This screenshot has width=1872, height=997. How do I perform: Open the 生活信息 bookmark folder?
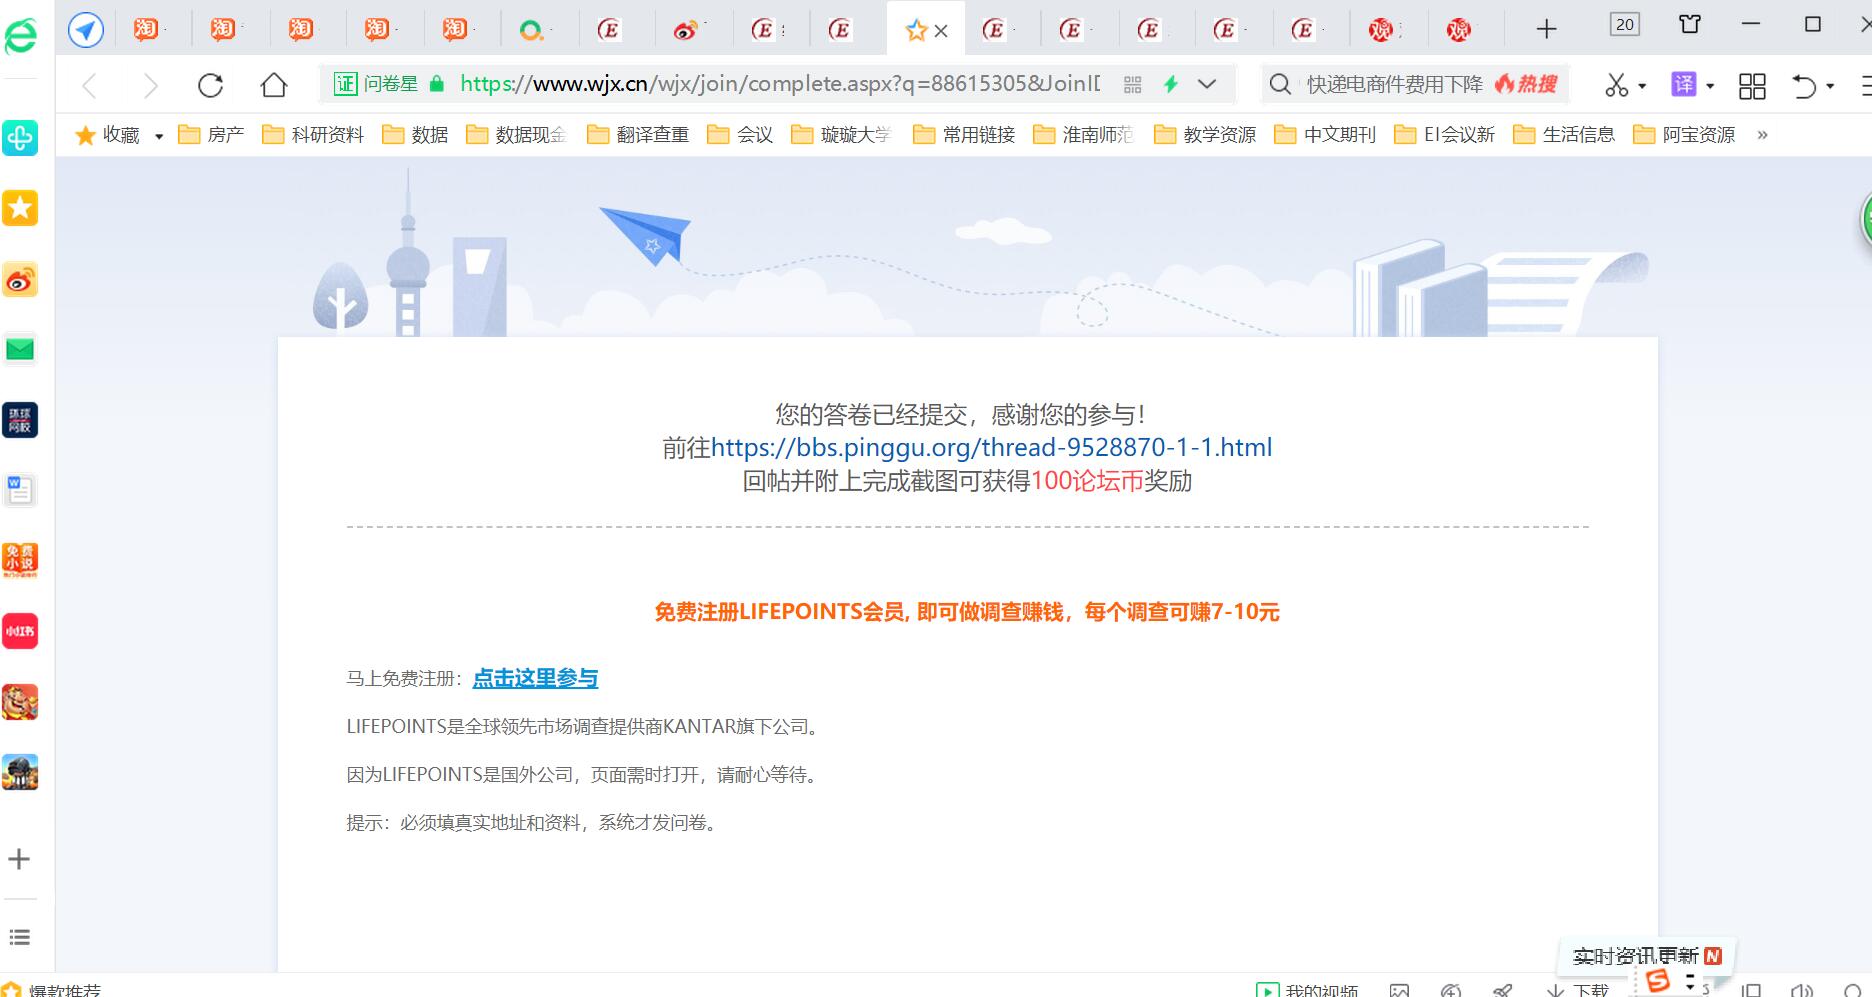coord(1564,135)
